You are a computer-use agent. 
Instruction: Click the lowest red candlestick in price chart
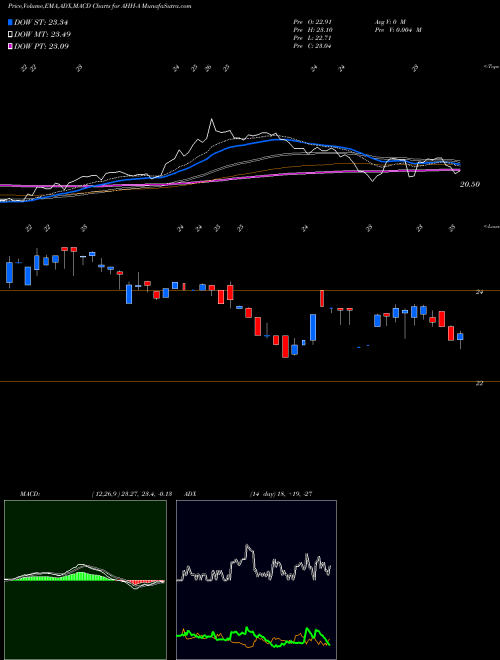tap(285, 346)
